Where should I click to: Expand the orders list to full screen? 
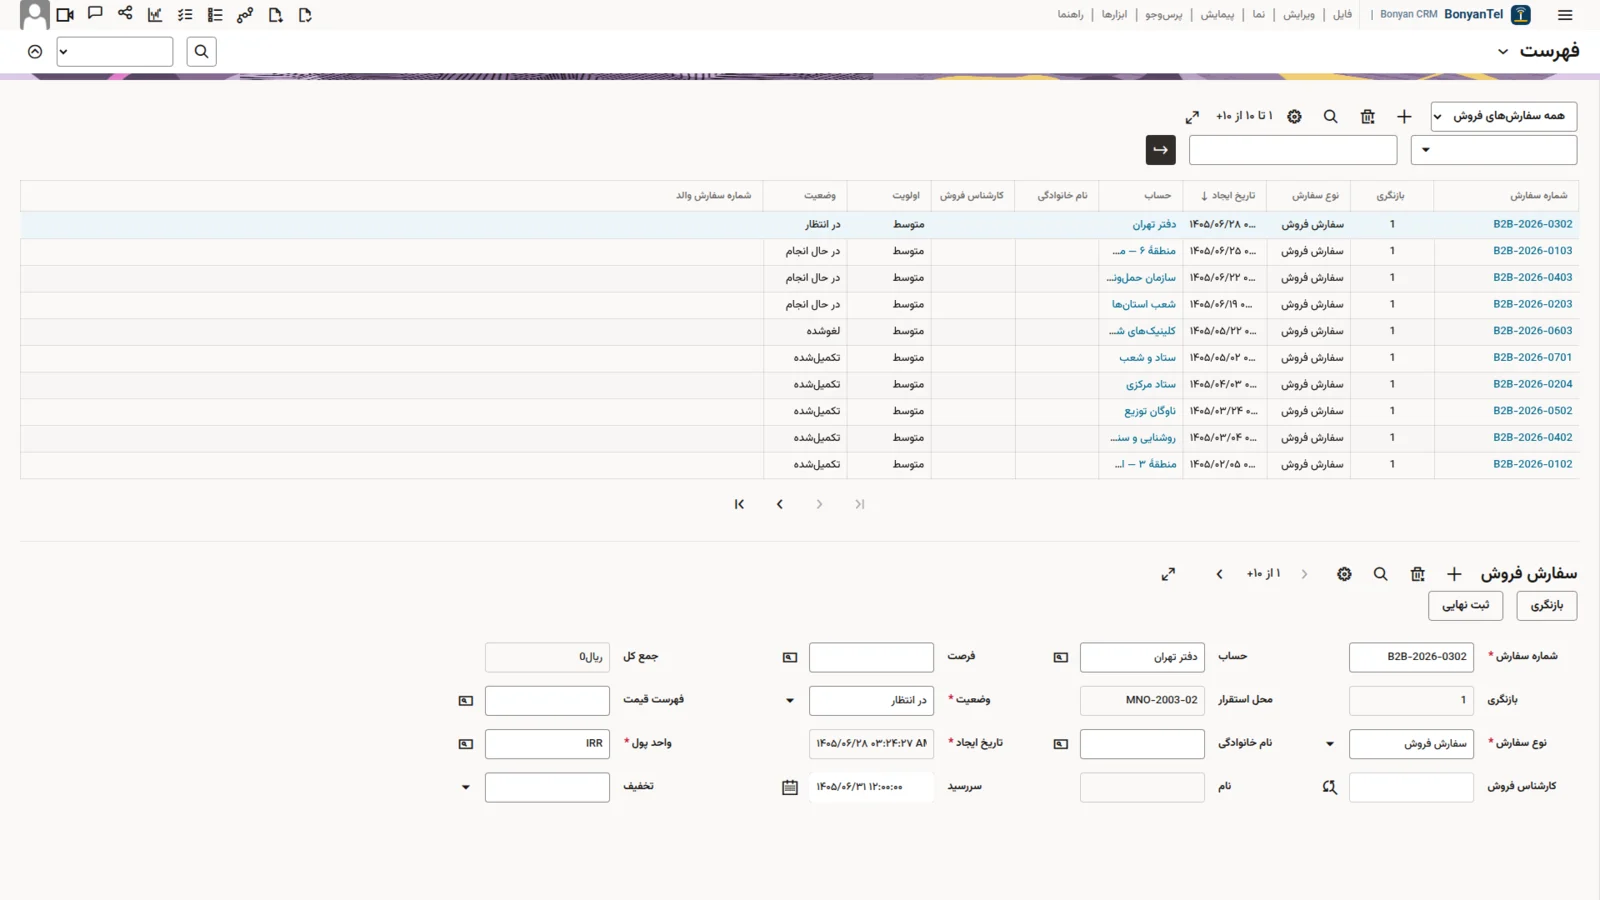click(x=1192, y=117)
